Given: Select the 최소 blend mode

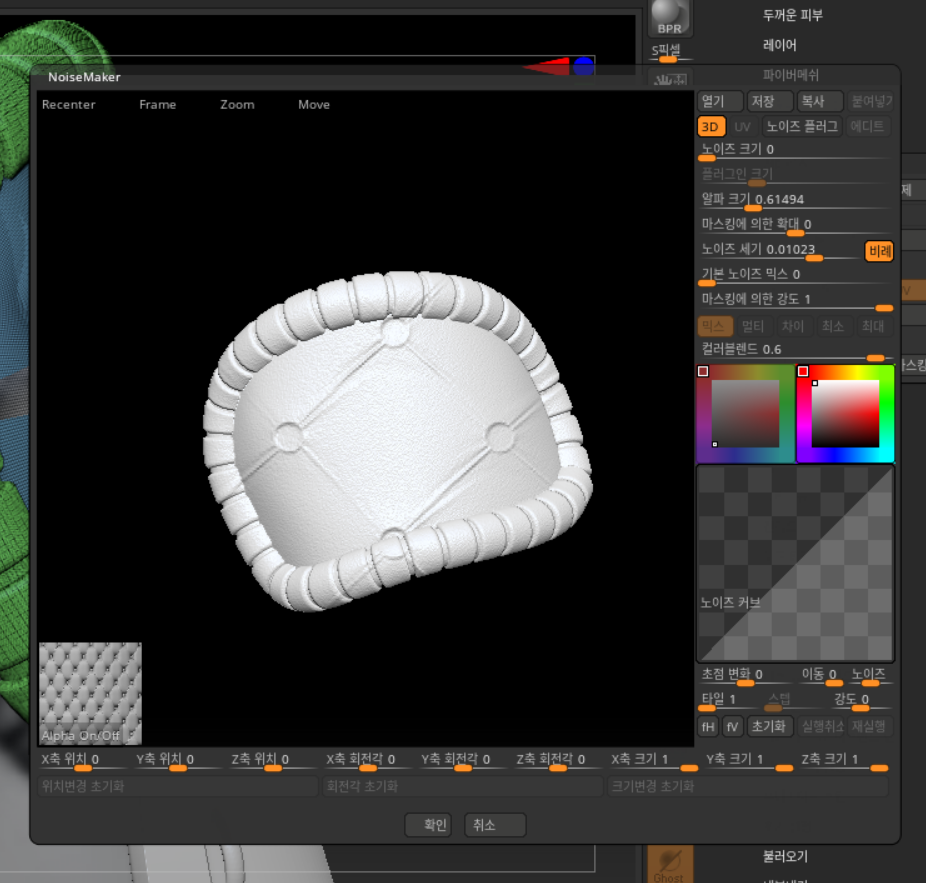Looking at the screenshot, I should point(833,326).
